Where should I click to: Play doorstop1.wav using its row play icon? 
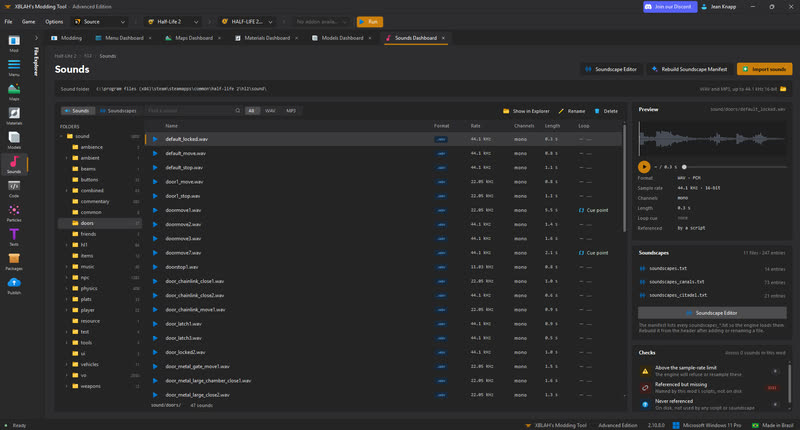click(x=155, y=267)
